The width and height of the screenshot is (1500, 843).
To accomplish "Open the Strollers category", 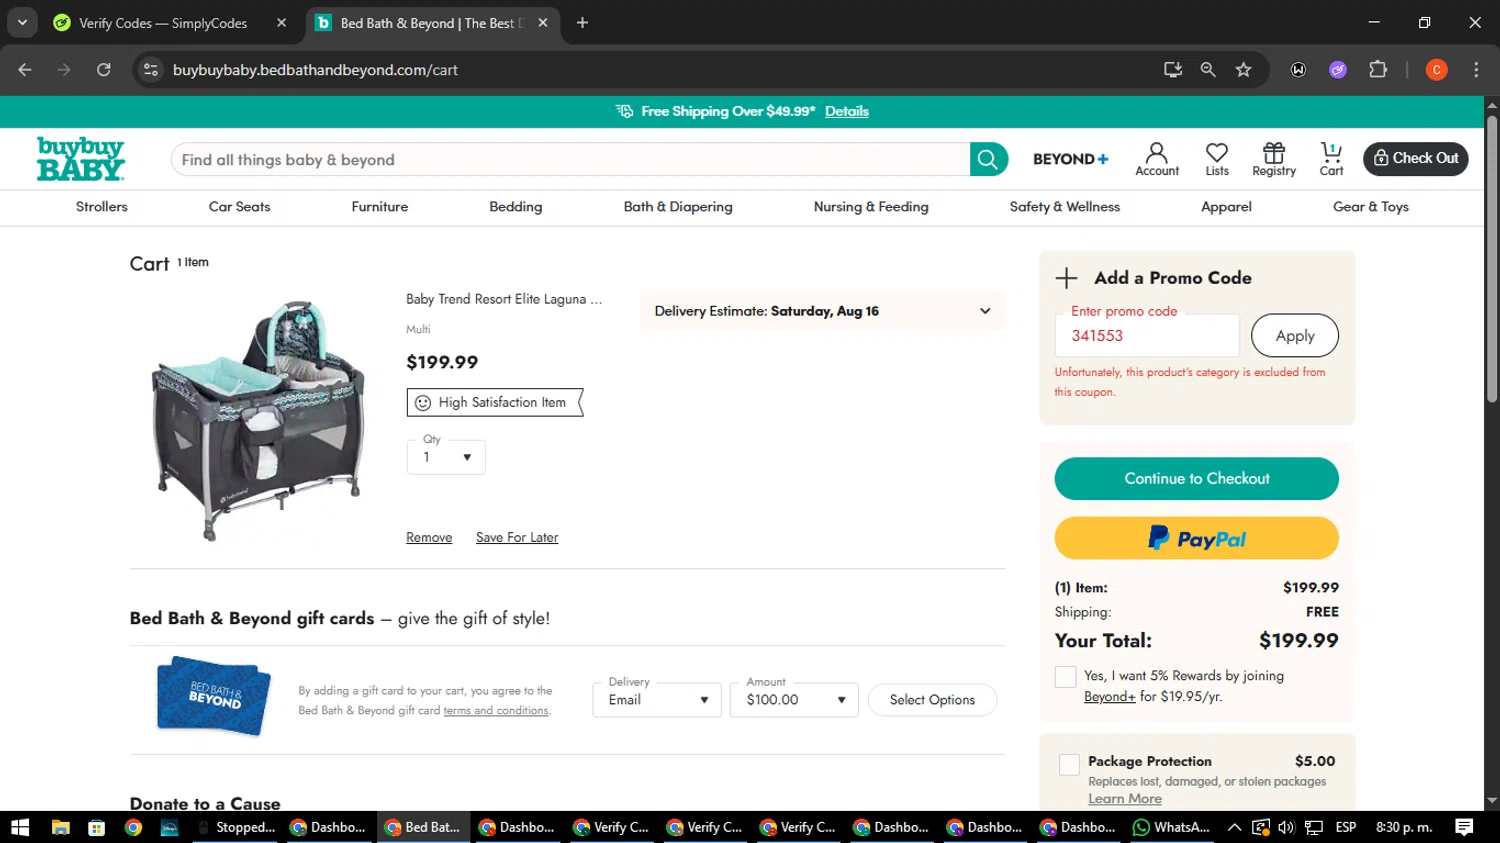I will (x=102, y=207).
